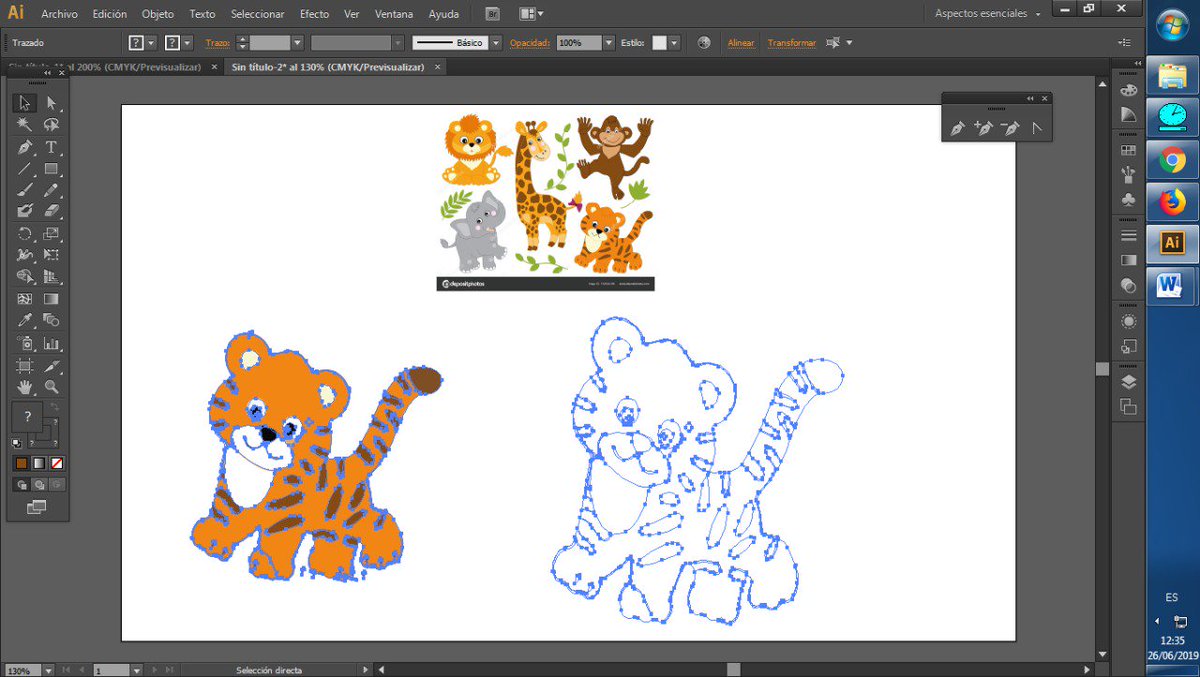Swap fill and stroke colors

pos(54,408)
